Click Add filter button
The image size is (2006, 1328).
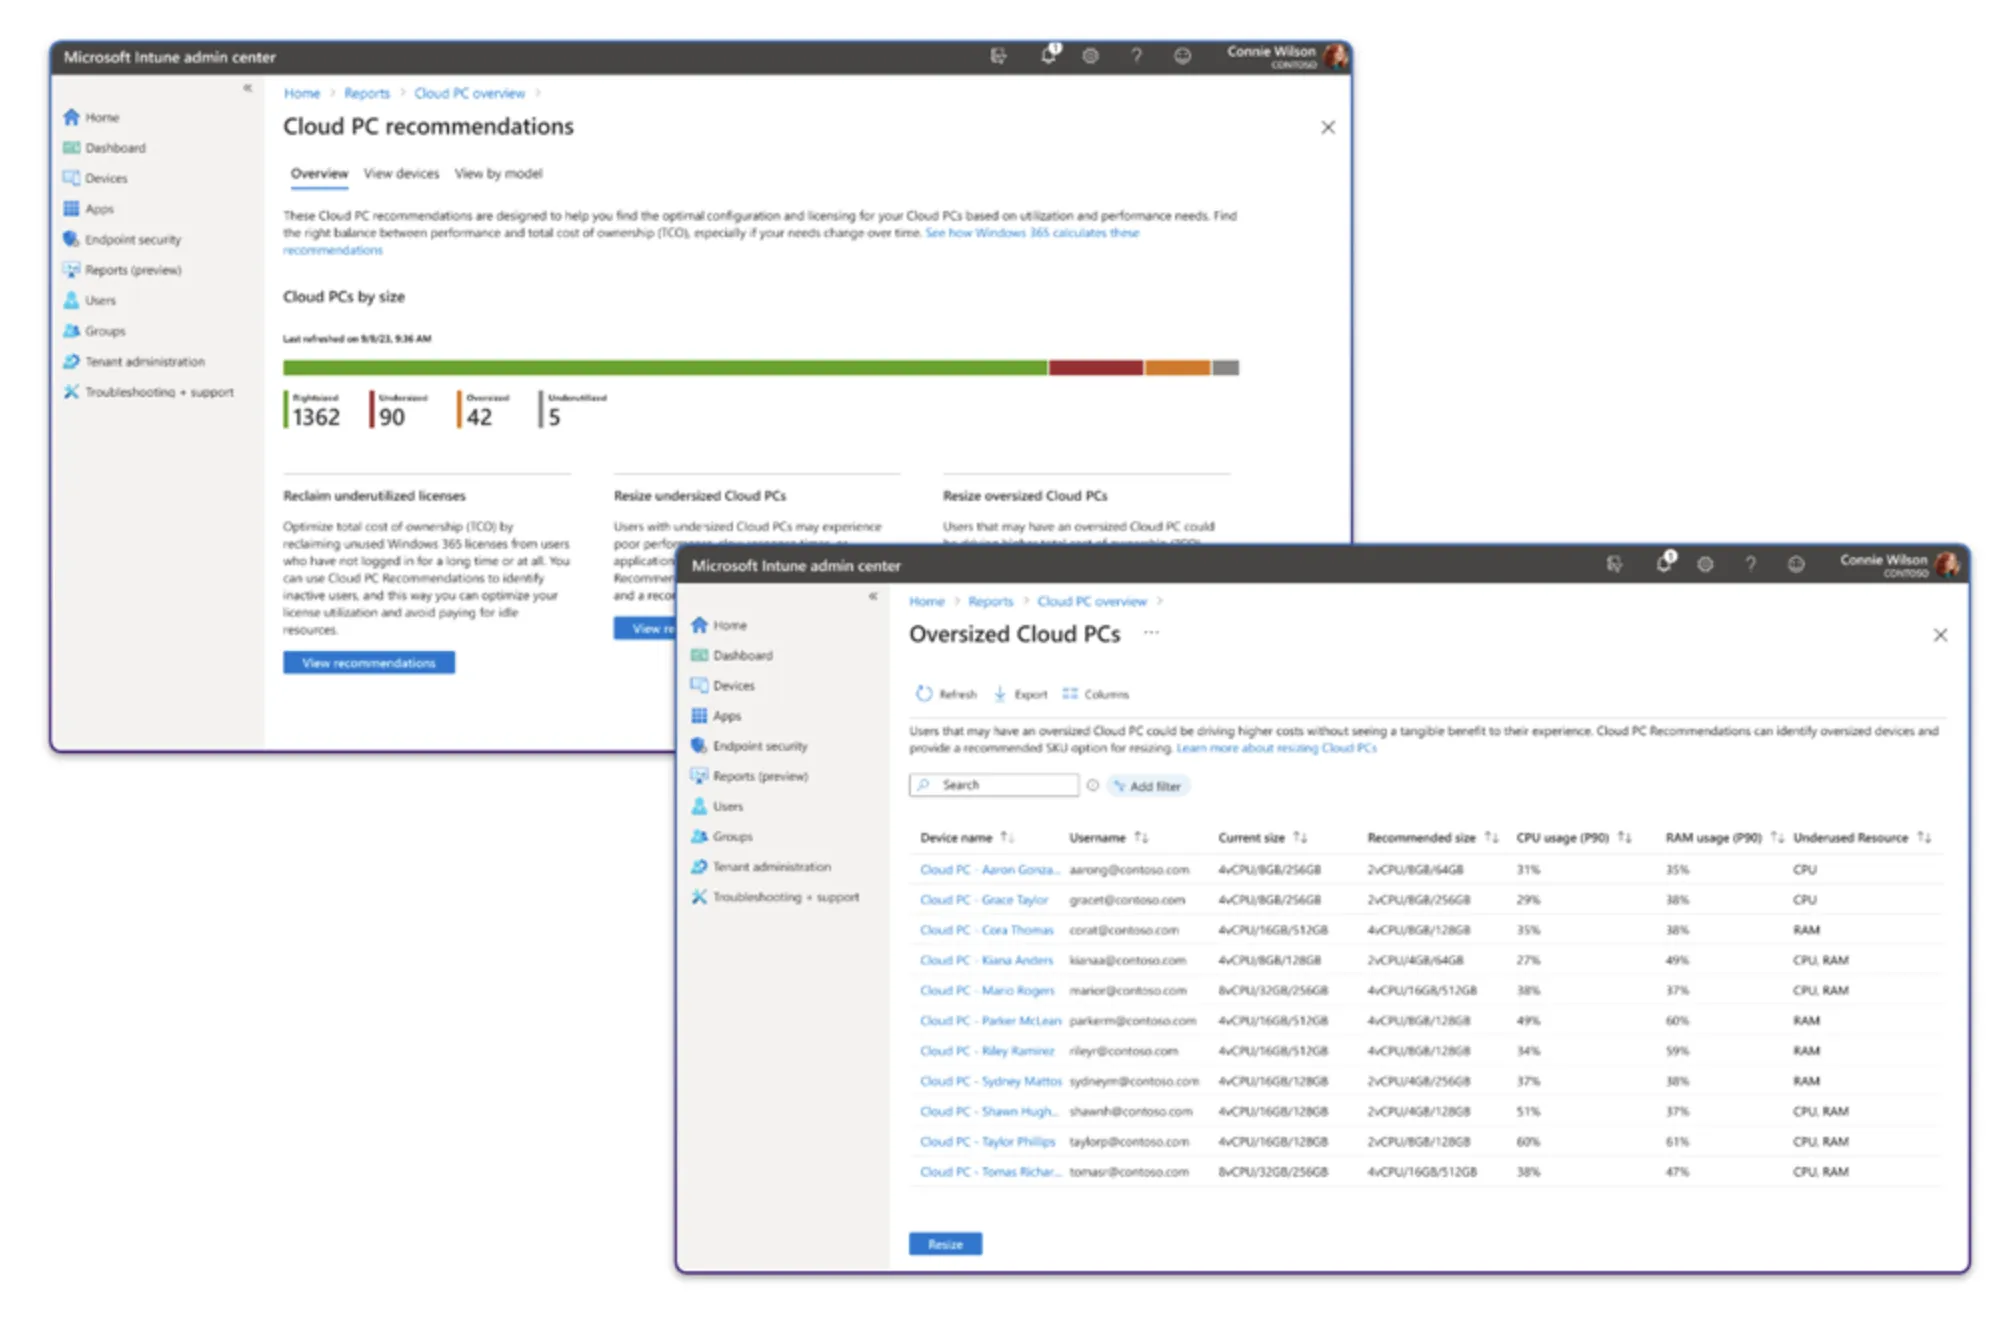pos(1148,786)
